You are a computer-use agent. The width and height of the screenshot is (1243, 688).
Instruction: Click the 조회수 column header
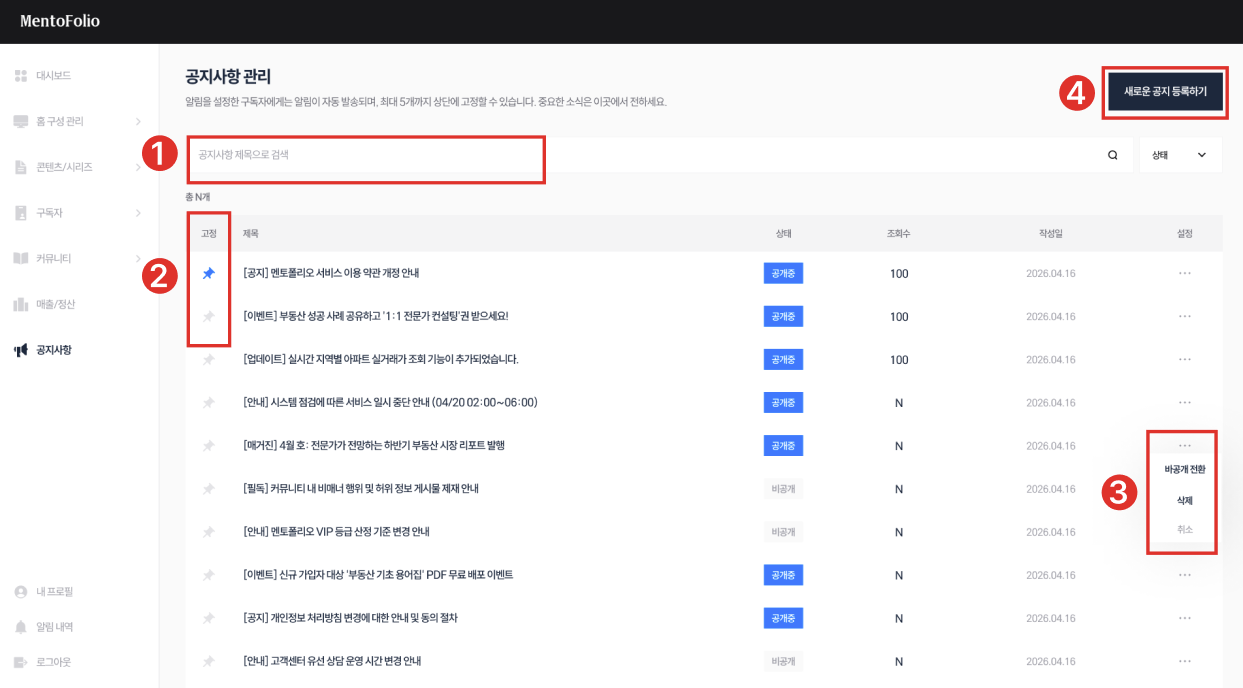coord(899,233)
